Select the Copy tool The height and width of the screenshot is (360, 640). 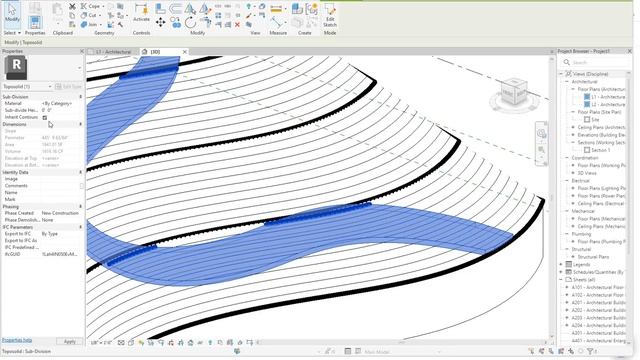click(x=176, y=22)
